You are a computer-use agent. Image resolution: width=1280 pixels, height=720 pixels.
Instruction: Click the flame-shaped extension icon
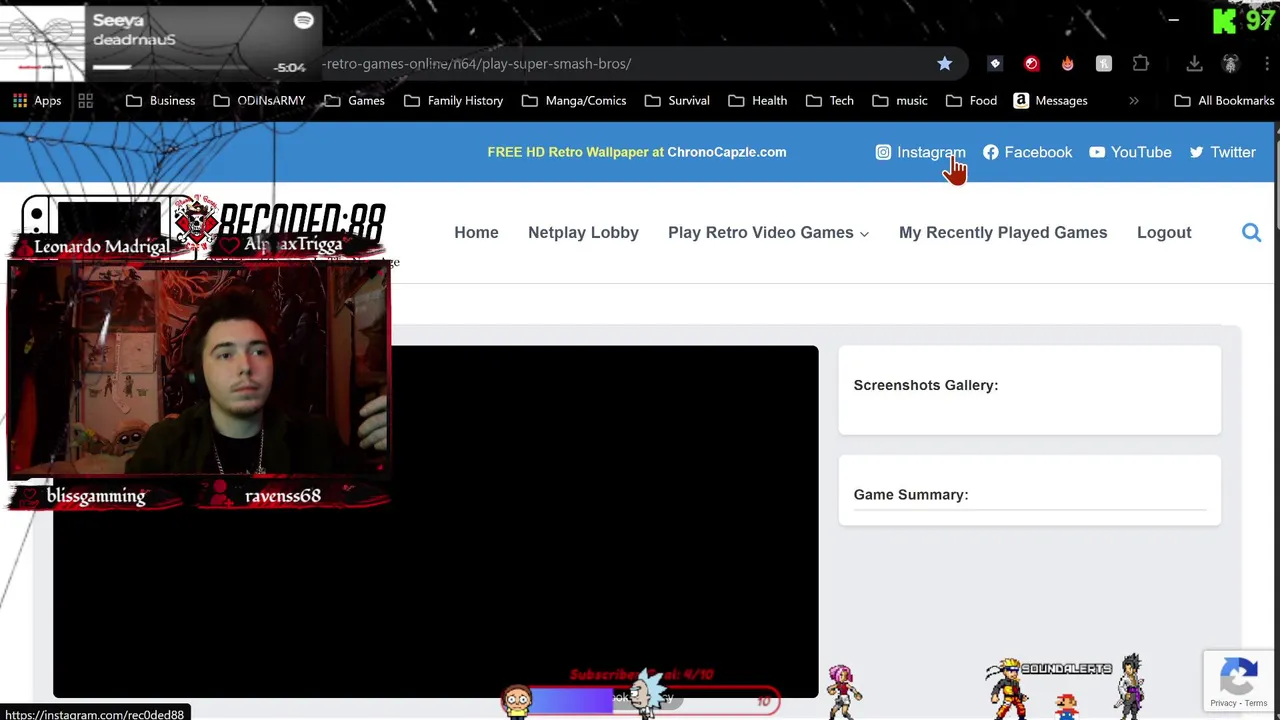click(x=1068, y=63)
